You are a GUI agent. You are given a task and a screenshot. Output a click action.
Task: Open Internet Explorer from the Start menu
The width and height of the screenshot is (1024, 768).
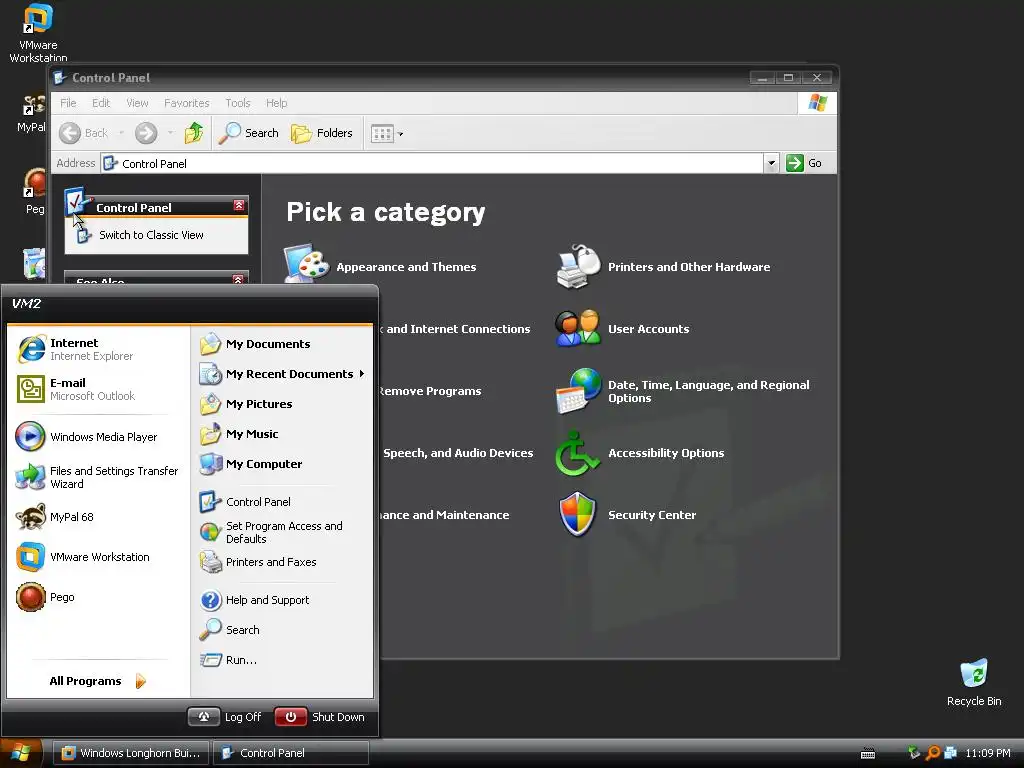pos(98,349)
